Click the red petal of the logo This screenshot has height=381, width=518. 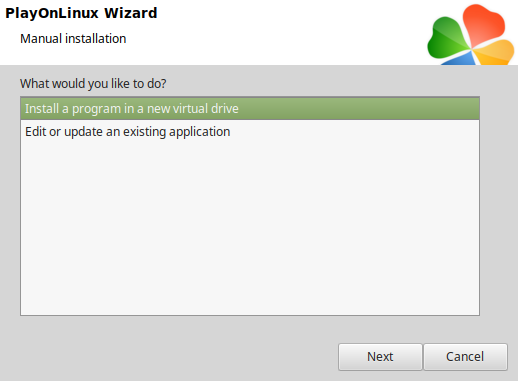point(483,25)
